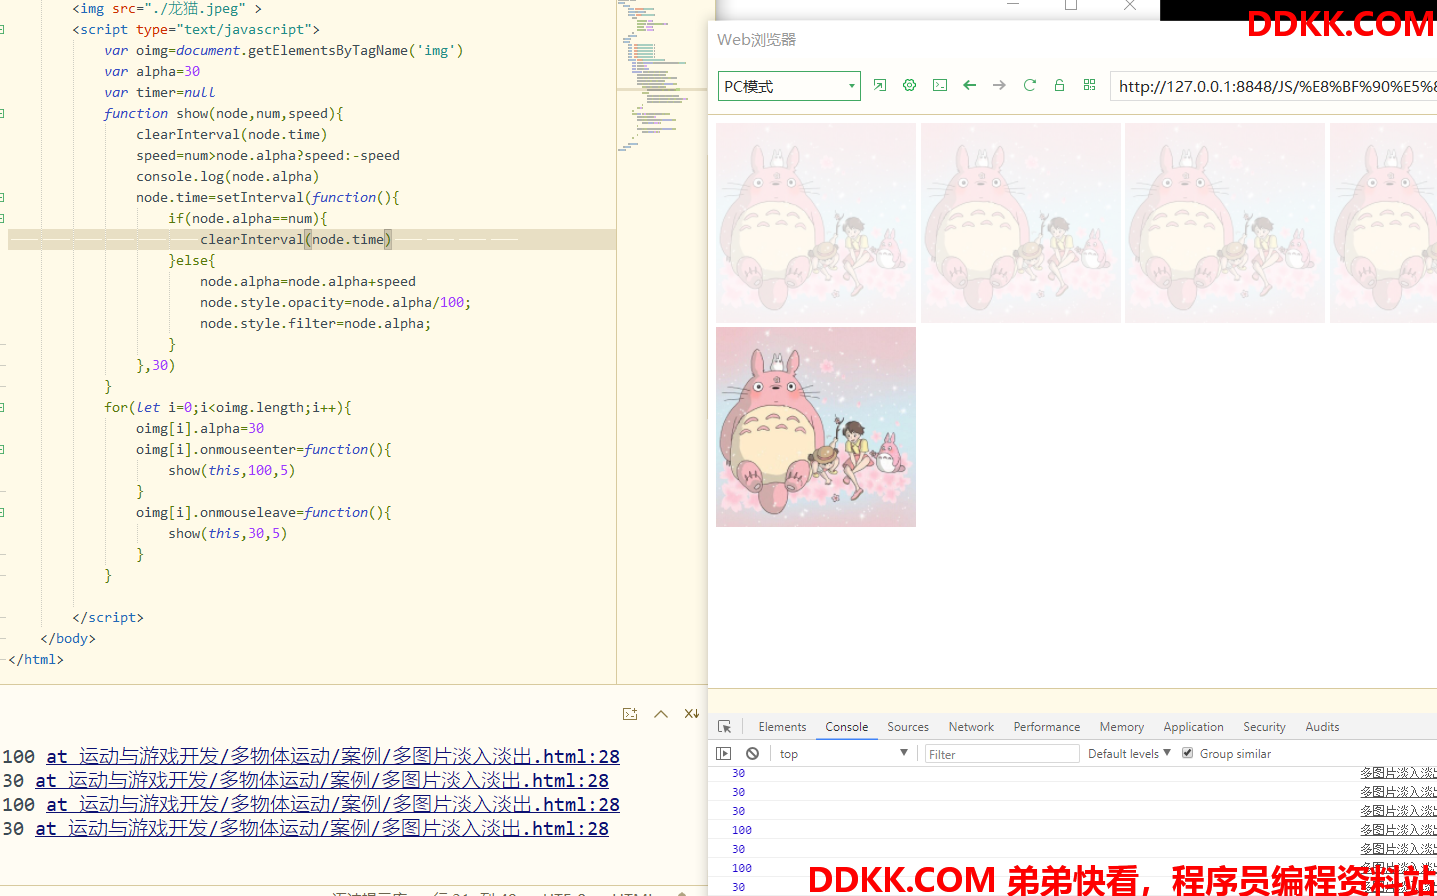Screen dimensions: 1437x896
Task: Click the 'Web浏览器' panel title
Action: click(757, 40)
